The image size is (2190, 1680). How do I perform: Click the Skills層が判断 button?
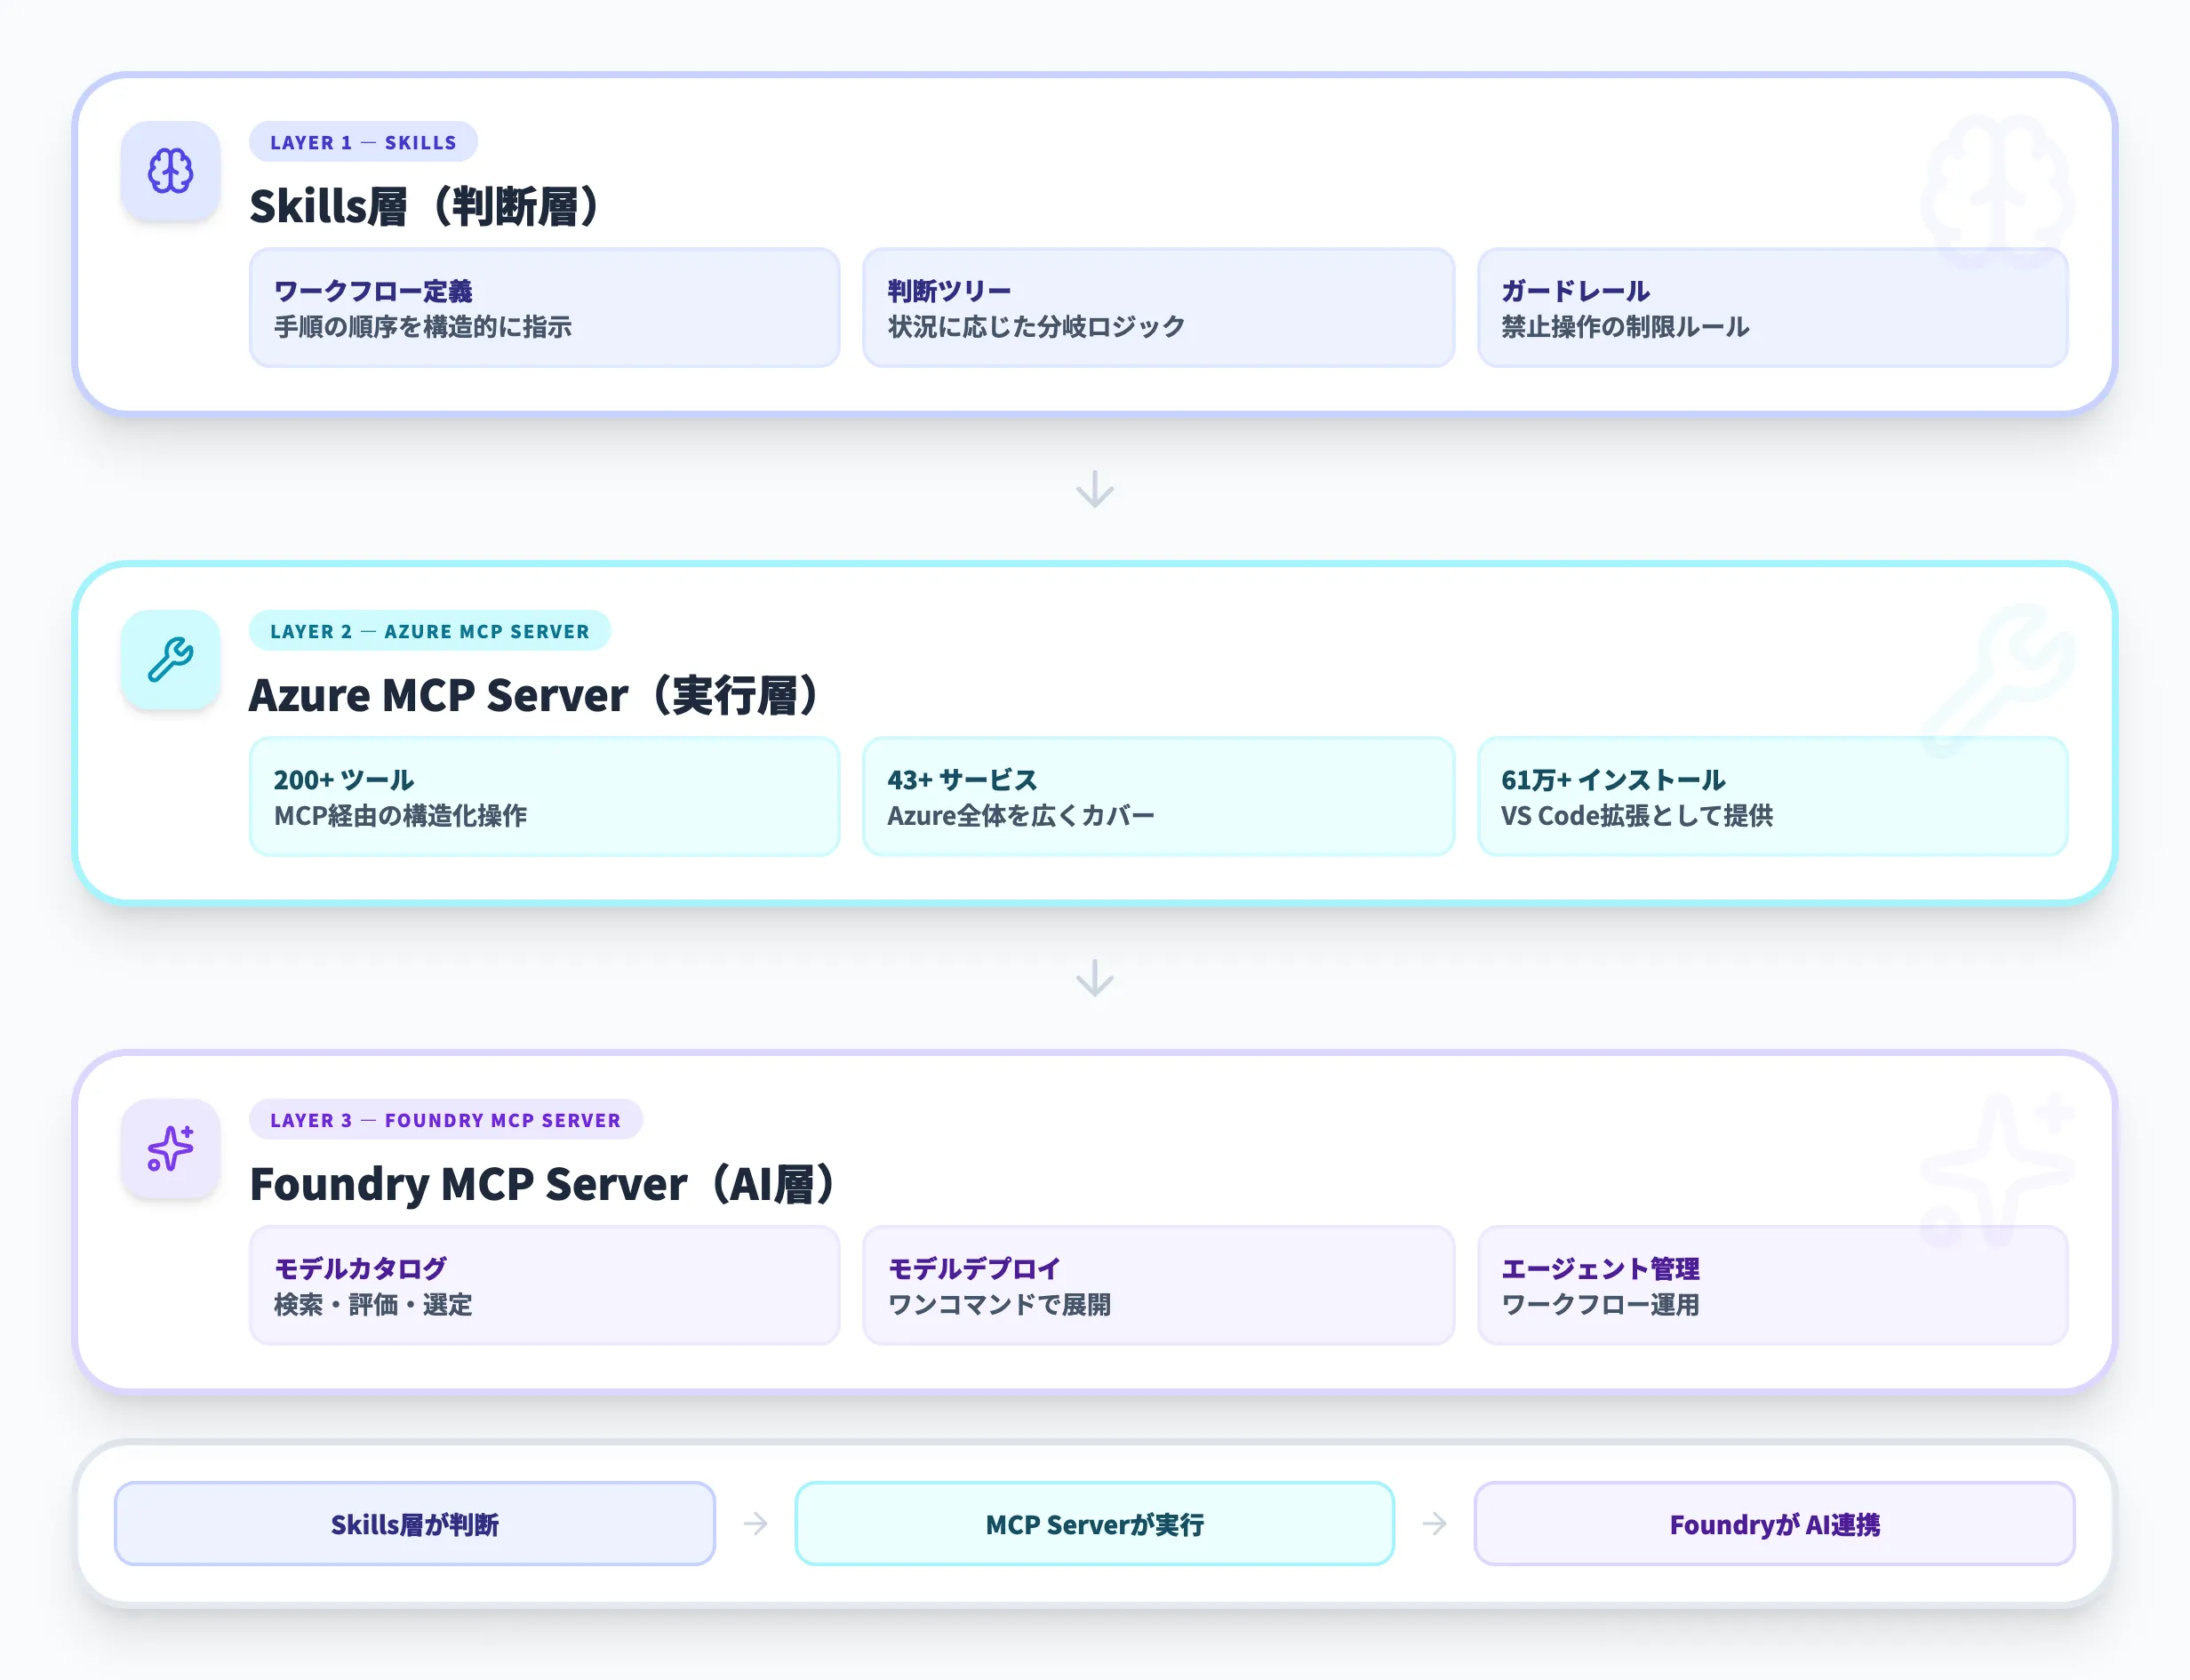[x=416, y=1524]
